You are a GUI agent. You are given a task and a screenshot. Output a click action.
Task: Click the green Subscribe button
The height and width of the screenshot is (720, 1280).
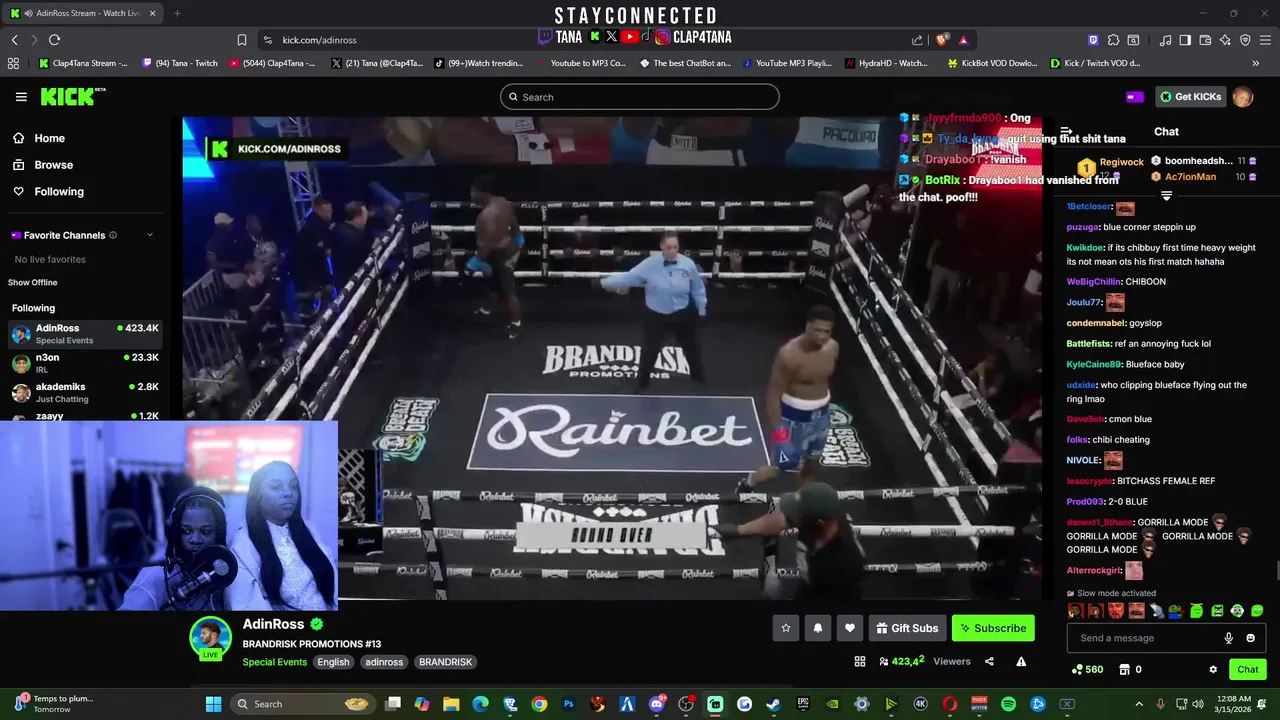[993, 628]
